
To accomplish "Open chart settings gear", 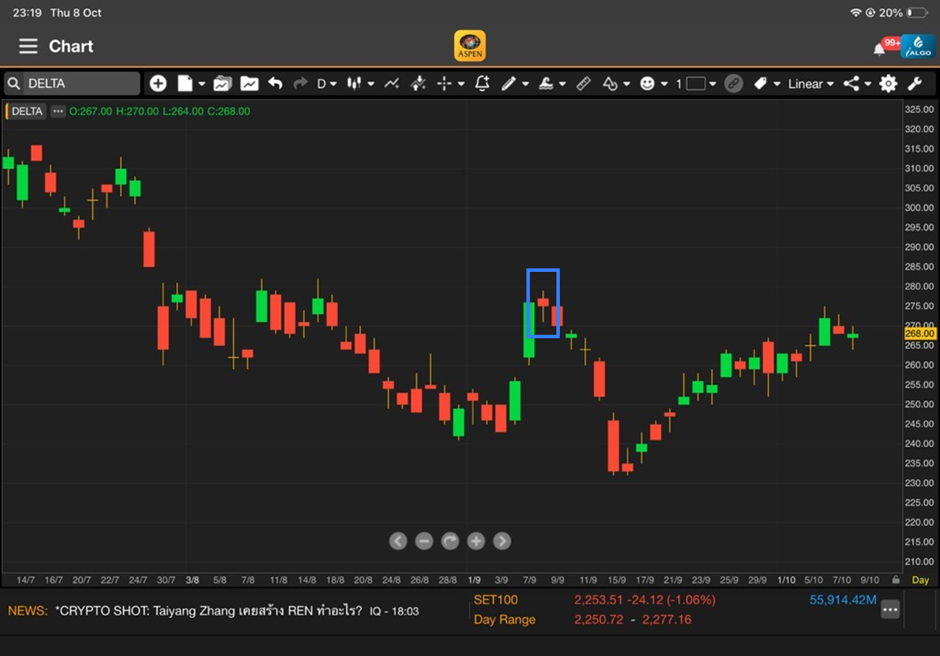I will point(888,83).
